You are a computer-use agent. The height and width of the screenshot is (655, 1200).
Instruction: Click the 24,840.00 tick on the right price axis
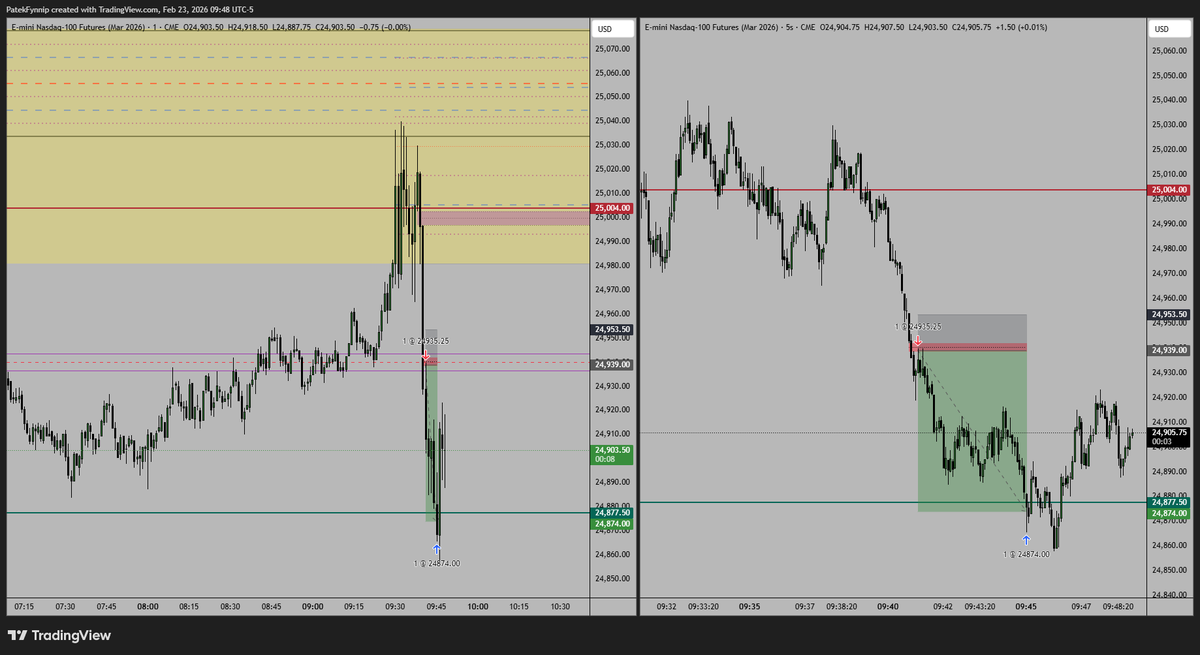pos(1169,595)
